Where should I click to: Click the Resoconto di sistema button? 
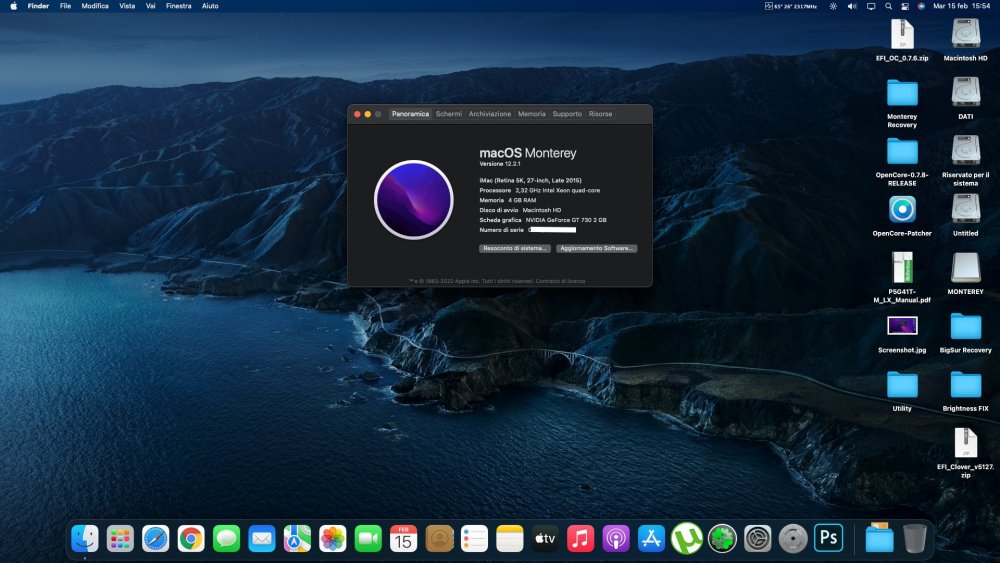(x=515, y=248)
